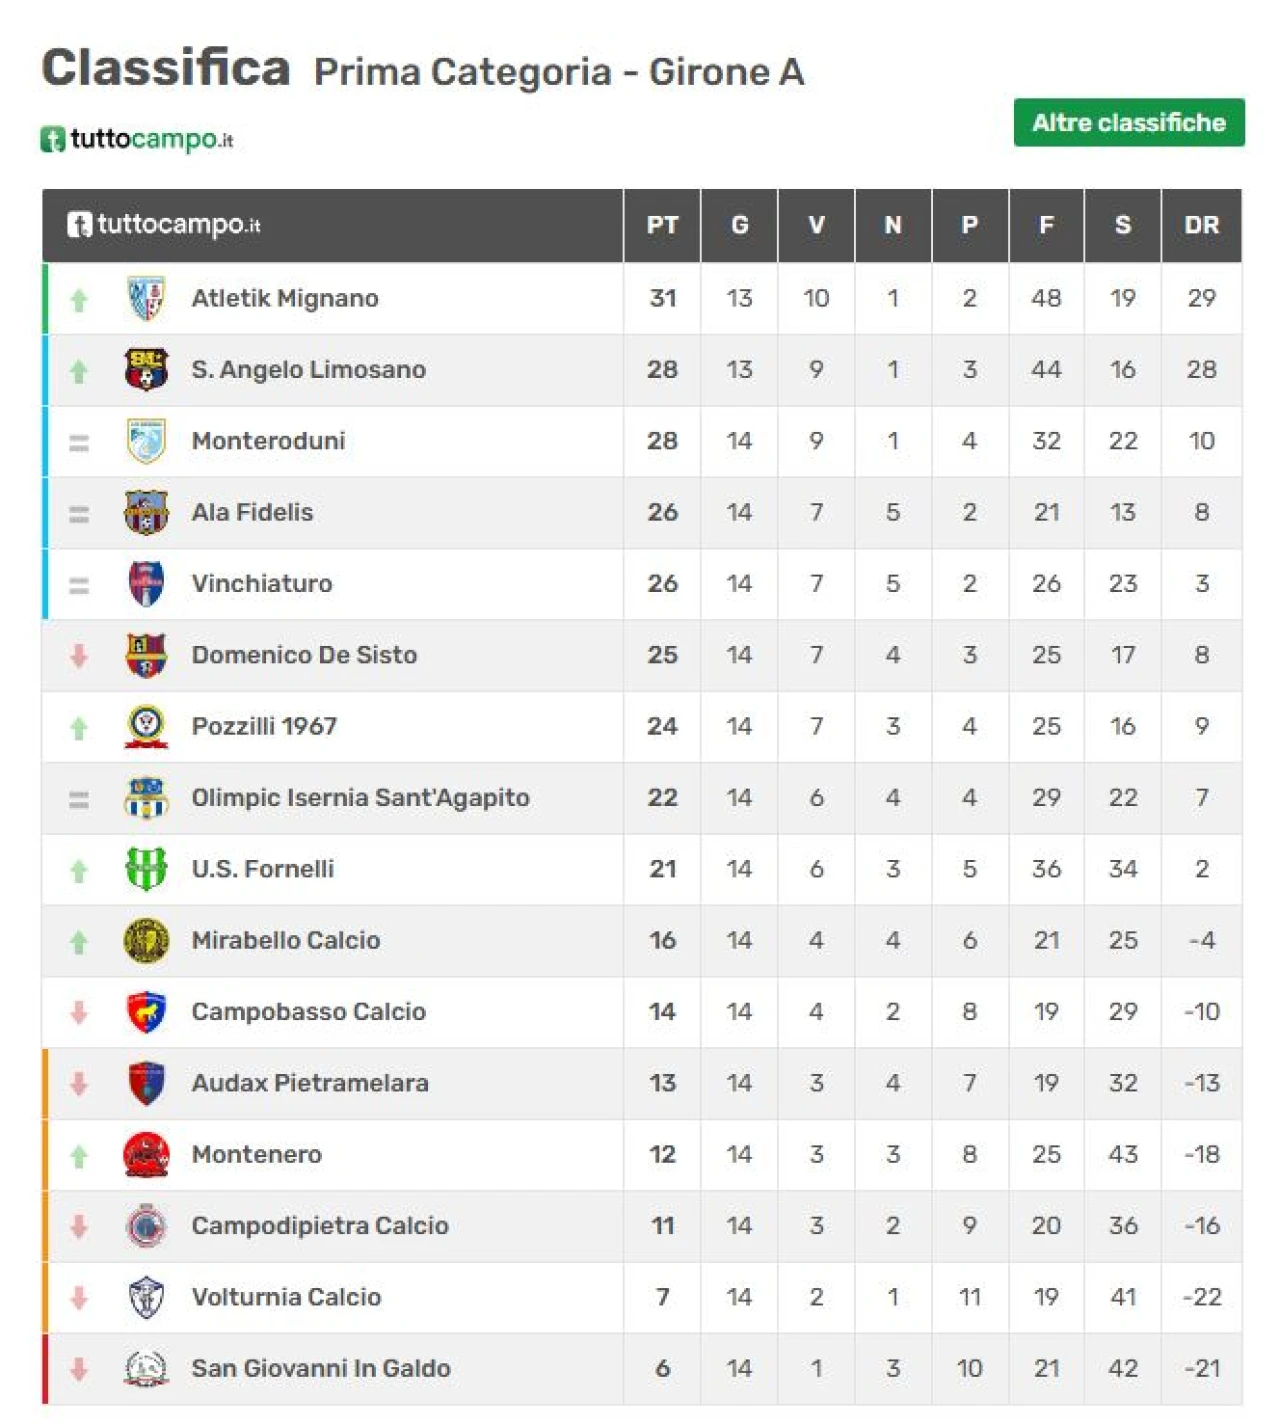Open the Domenico De Sisto team page

(x=304, y=655)
